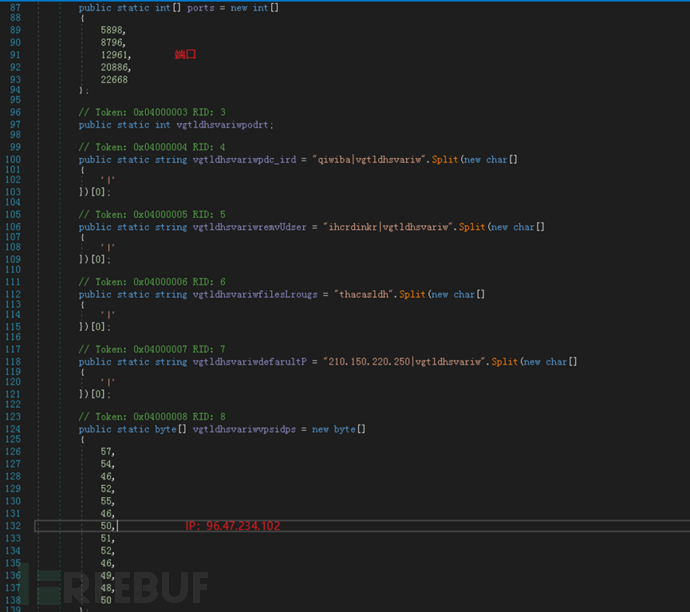
Task: Click the red IP: 96.47.234.102 annotation
Action: 232,525
